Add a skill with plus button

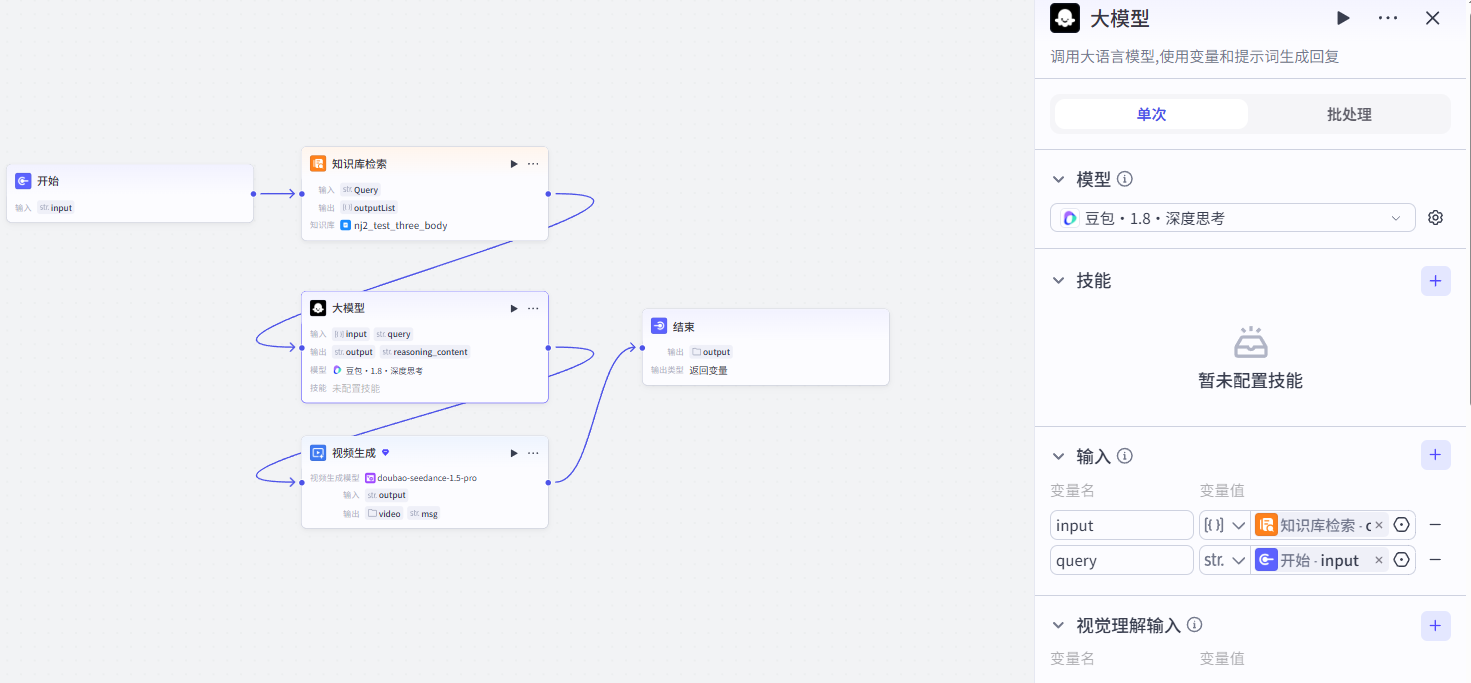tap(1435, 281)
